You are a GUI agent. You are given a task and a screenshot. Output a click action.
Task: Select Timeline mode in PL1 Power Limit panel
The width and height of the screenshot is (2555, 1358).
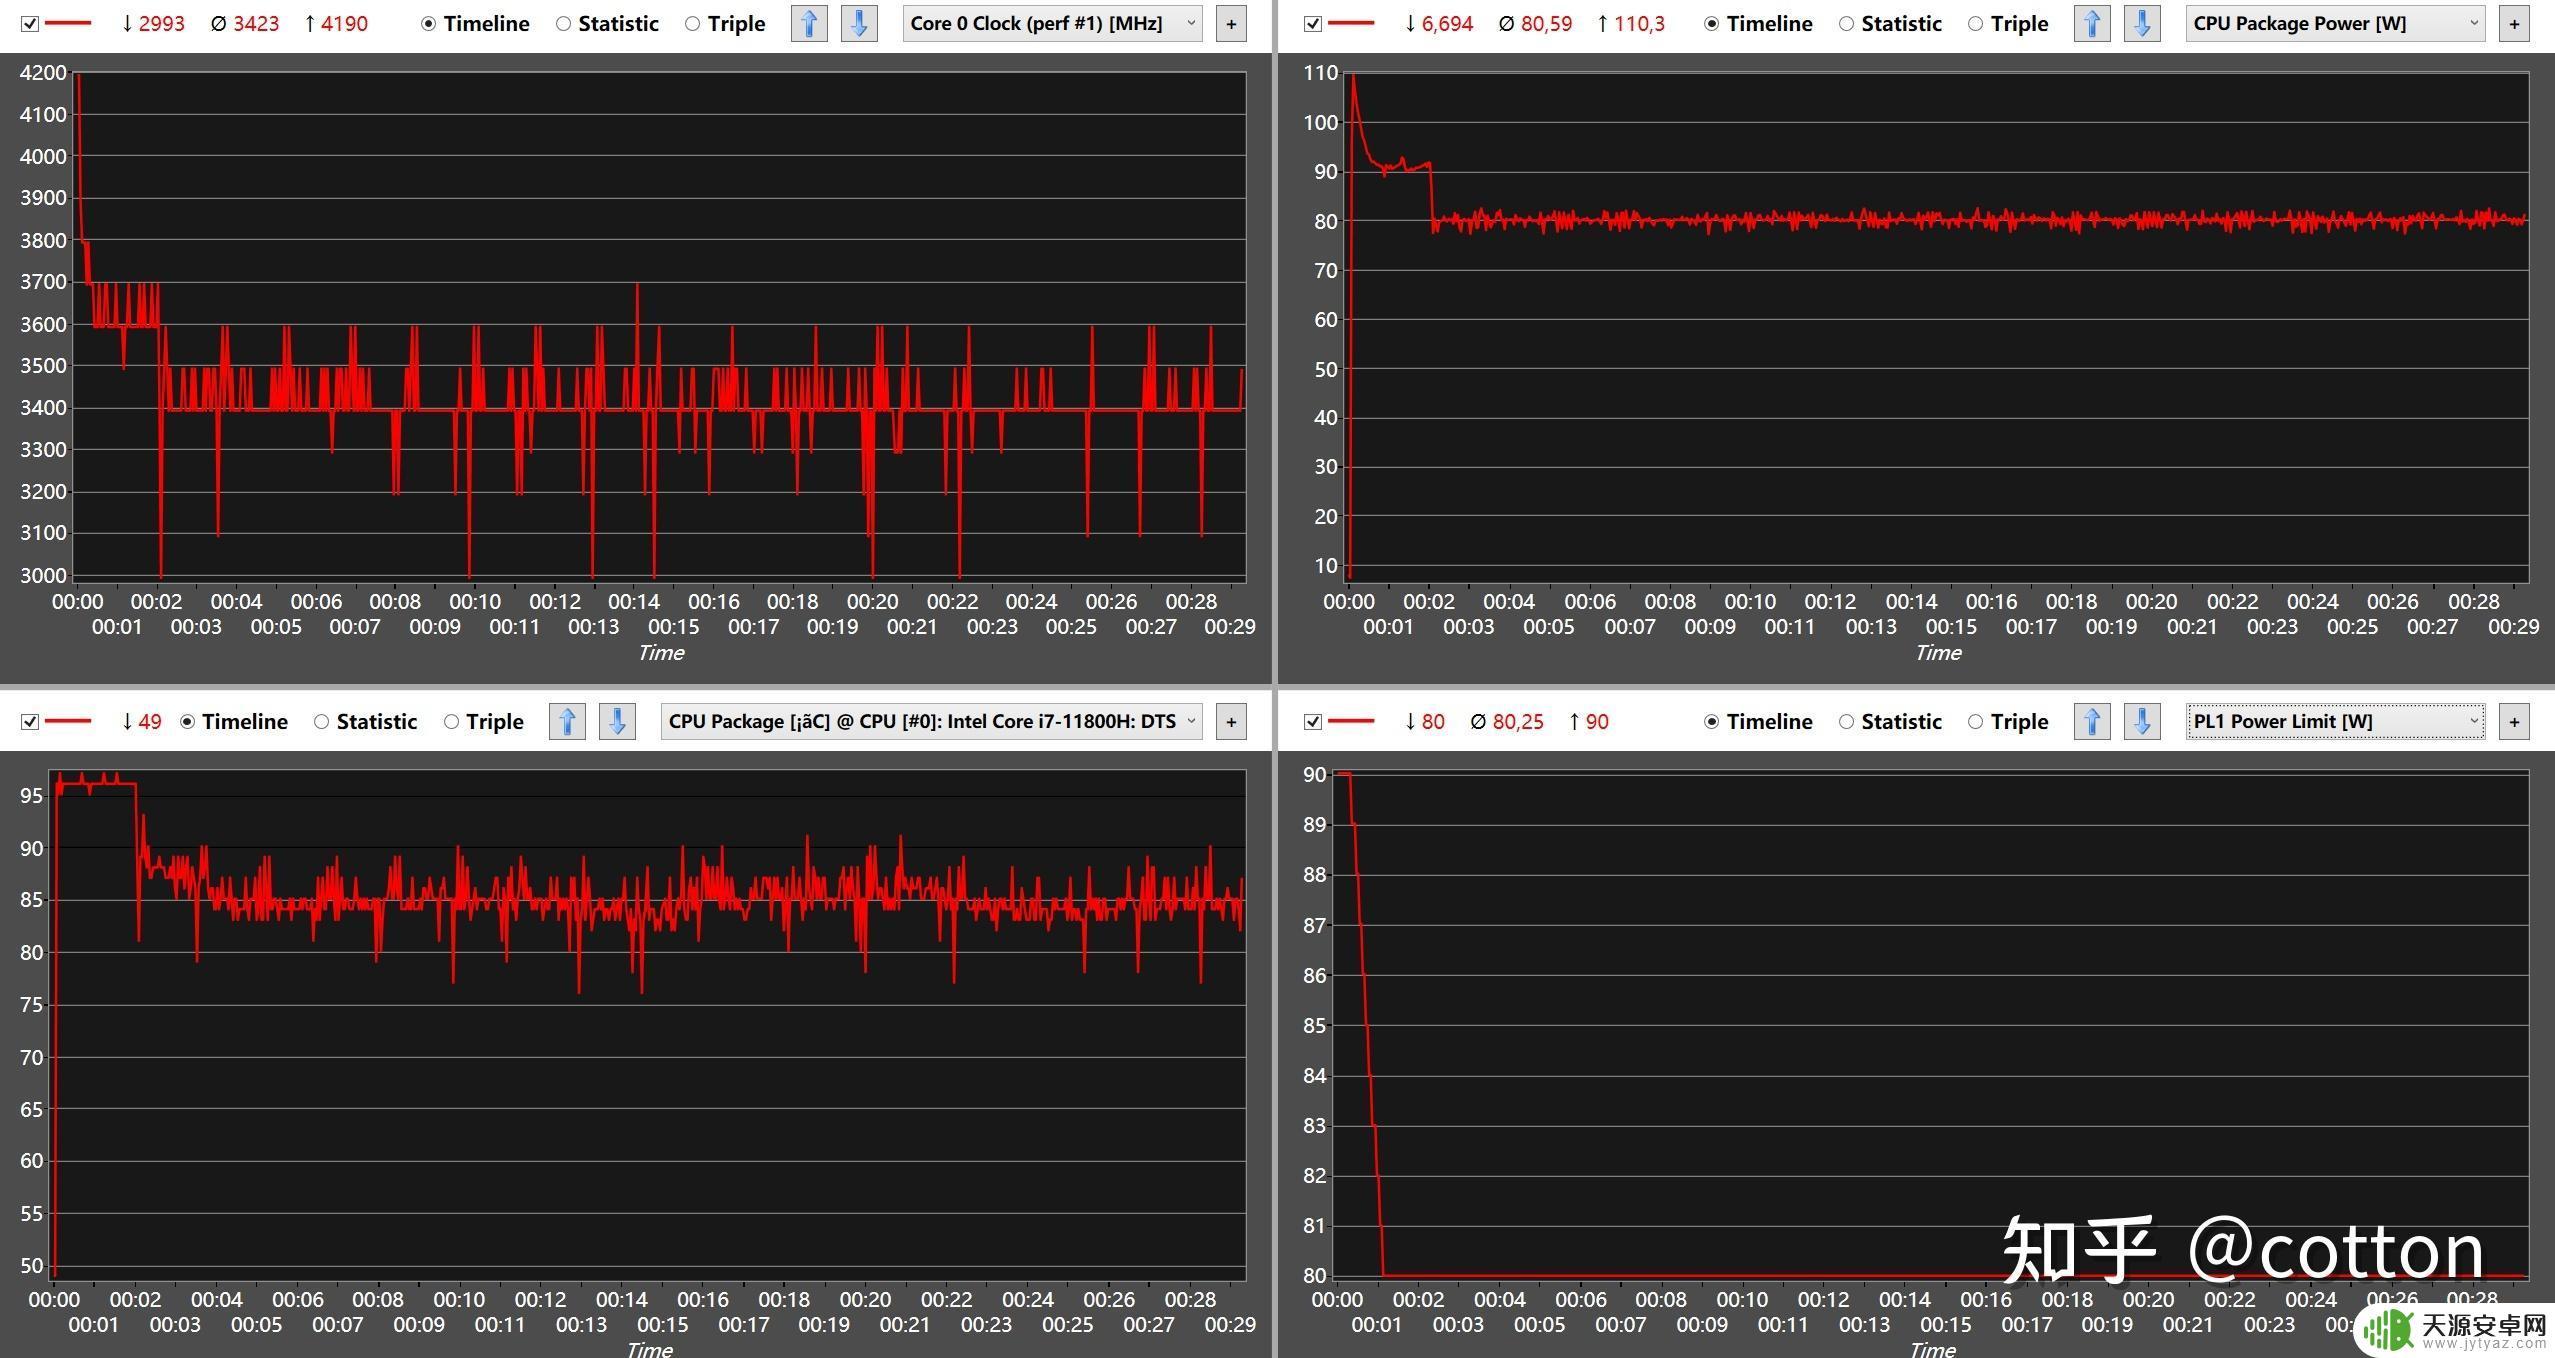[x=1758, y=721]
